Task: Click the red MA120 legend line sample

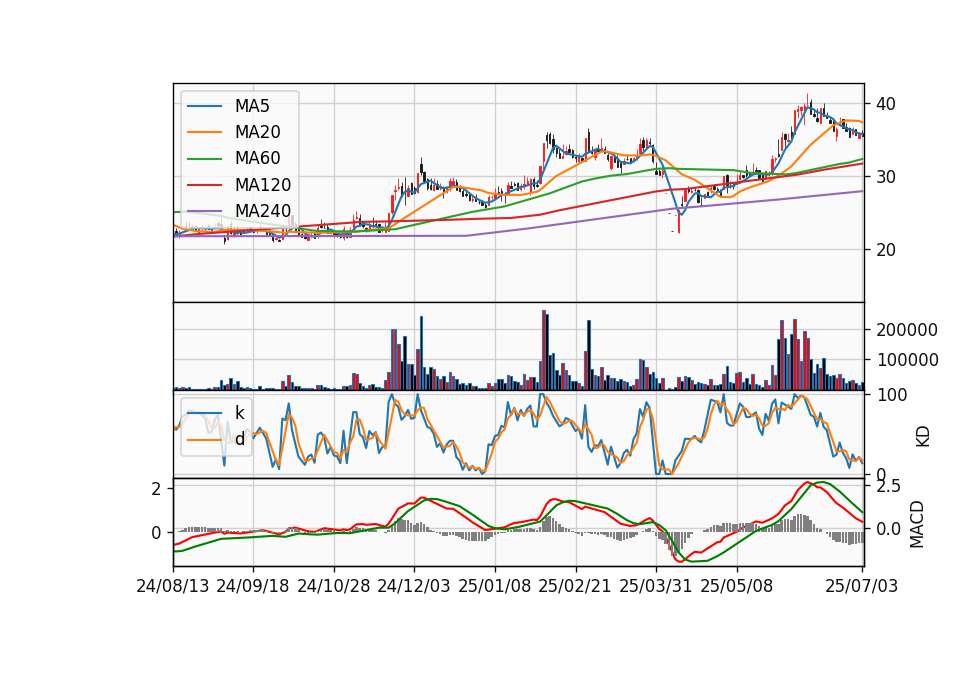Action: 204,185
